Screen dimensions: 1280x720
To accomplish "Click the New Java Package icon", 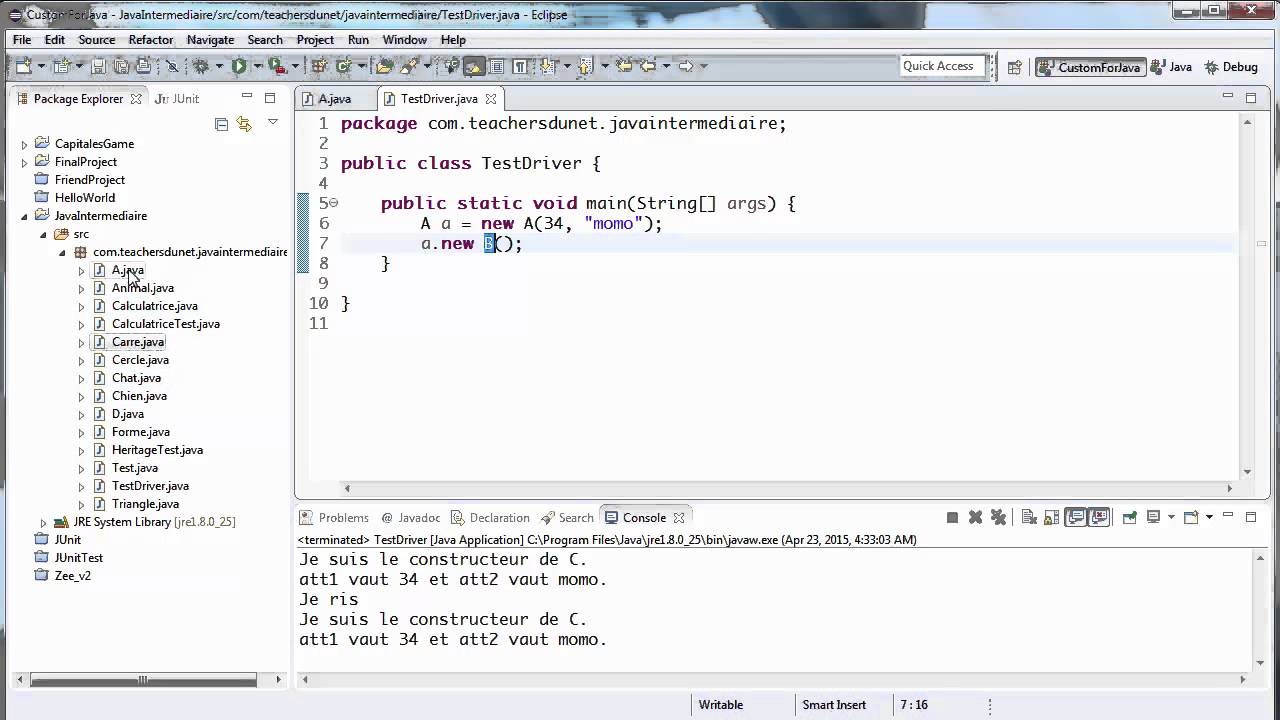I will pos(320,66).
